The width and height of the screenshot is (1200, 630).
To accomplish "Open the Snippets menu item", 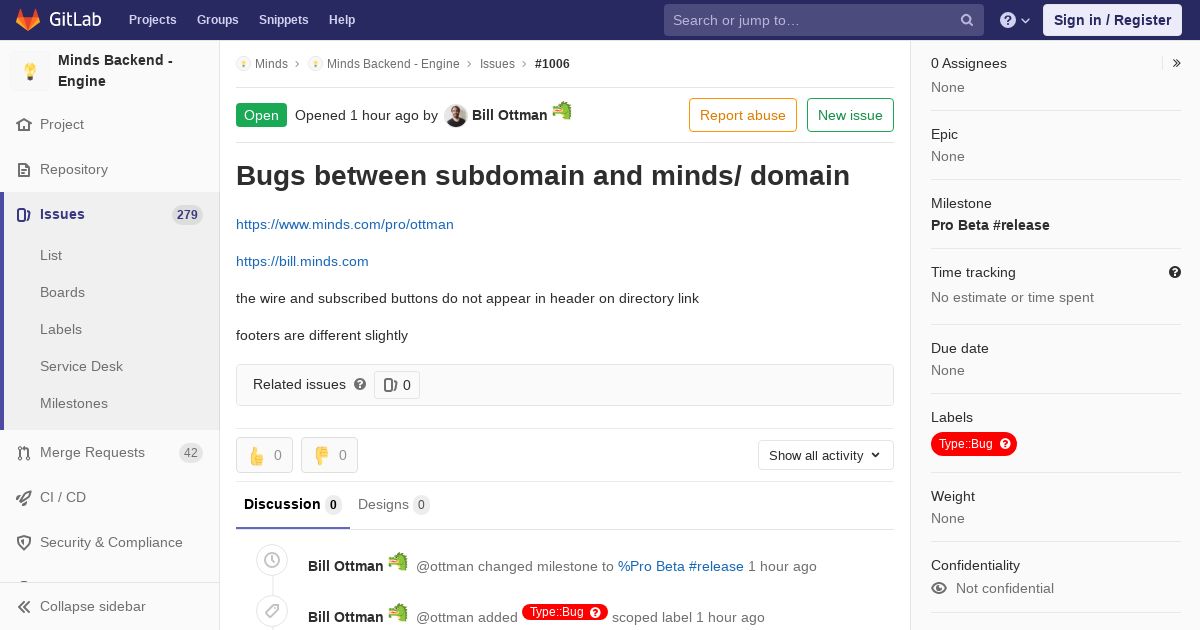I will [x=284, y=20].
